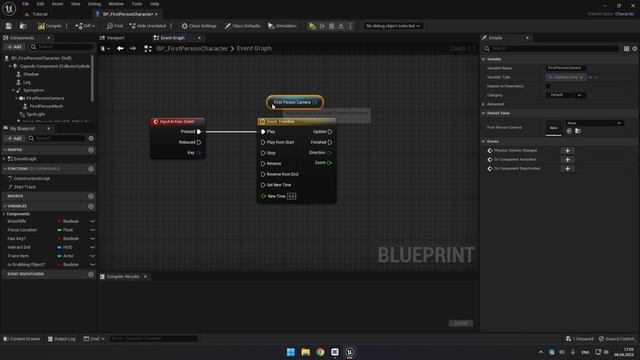Add Physics Volume Changed event
640x360 pixels.
tap(567, 151)
